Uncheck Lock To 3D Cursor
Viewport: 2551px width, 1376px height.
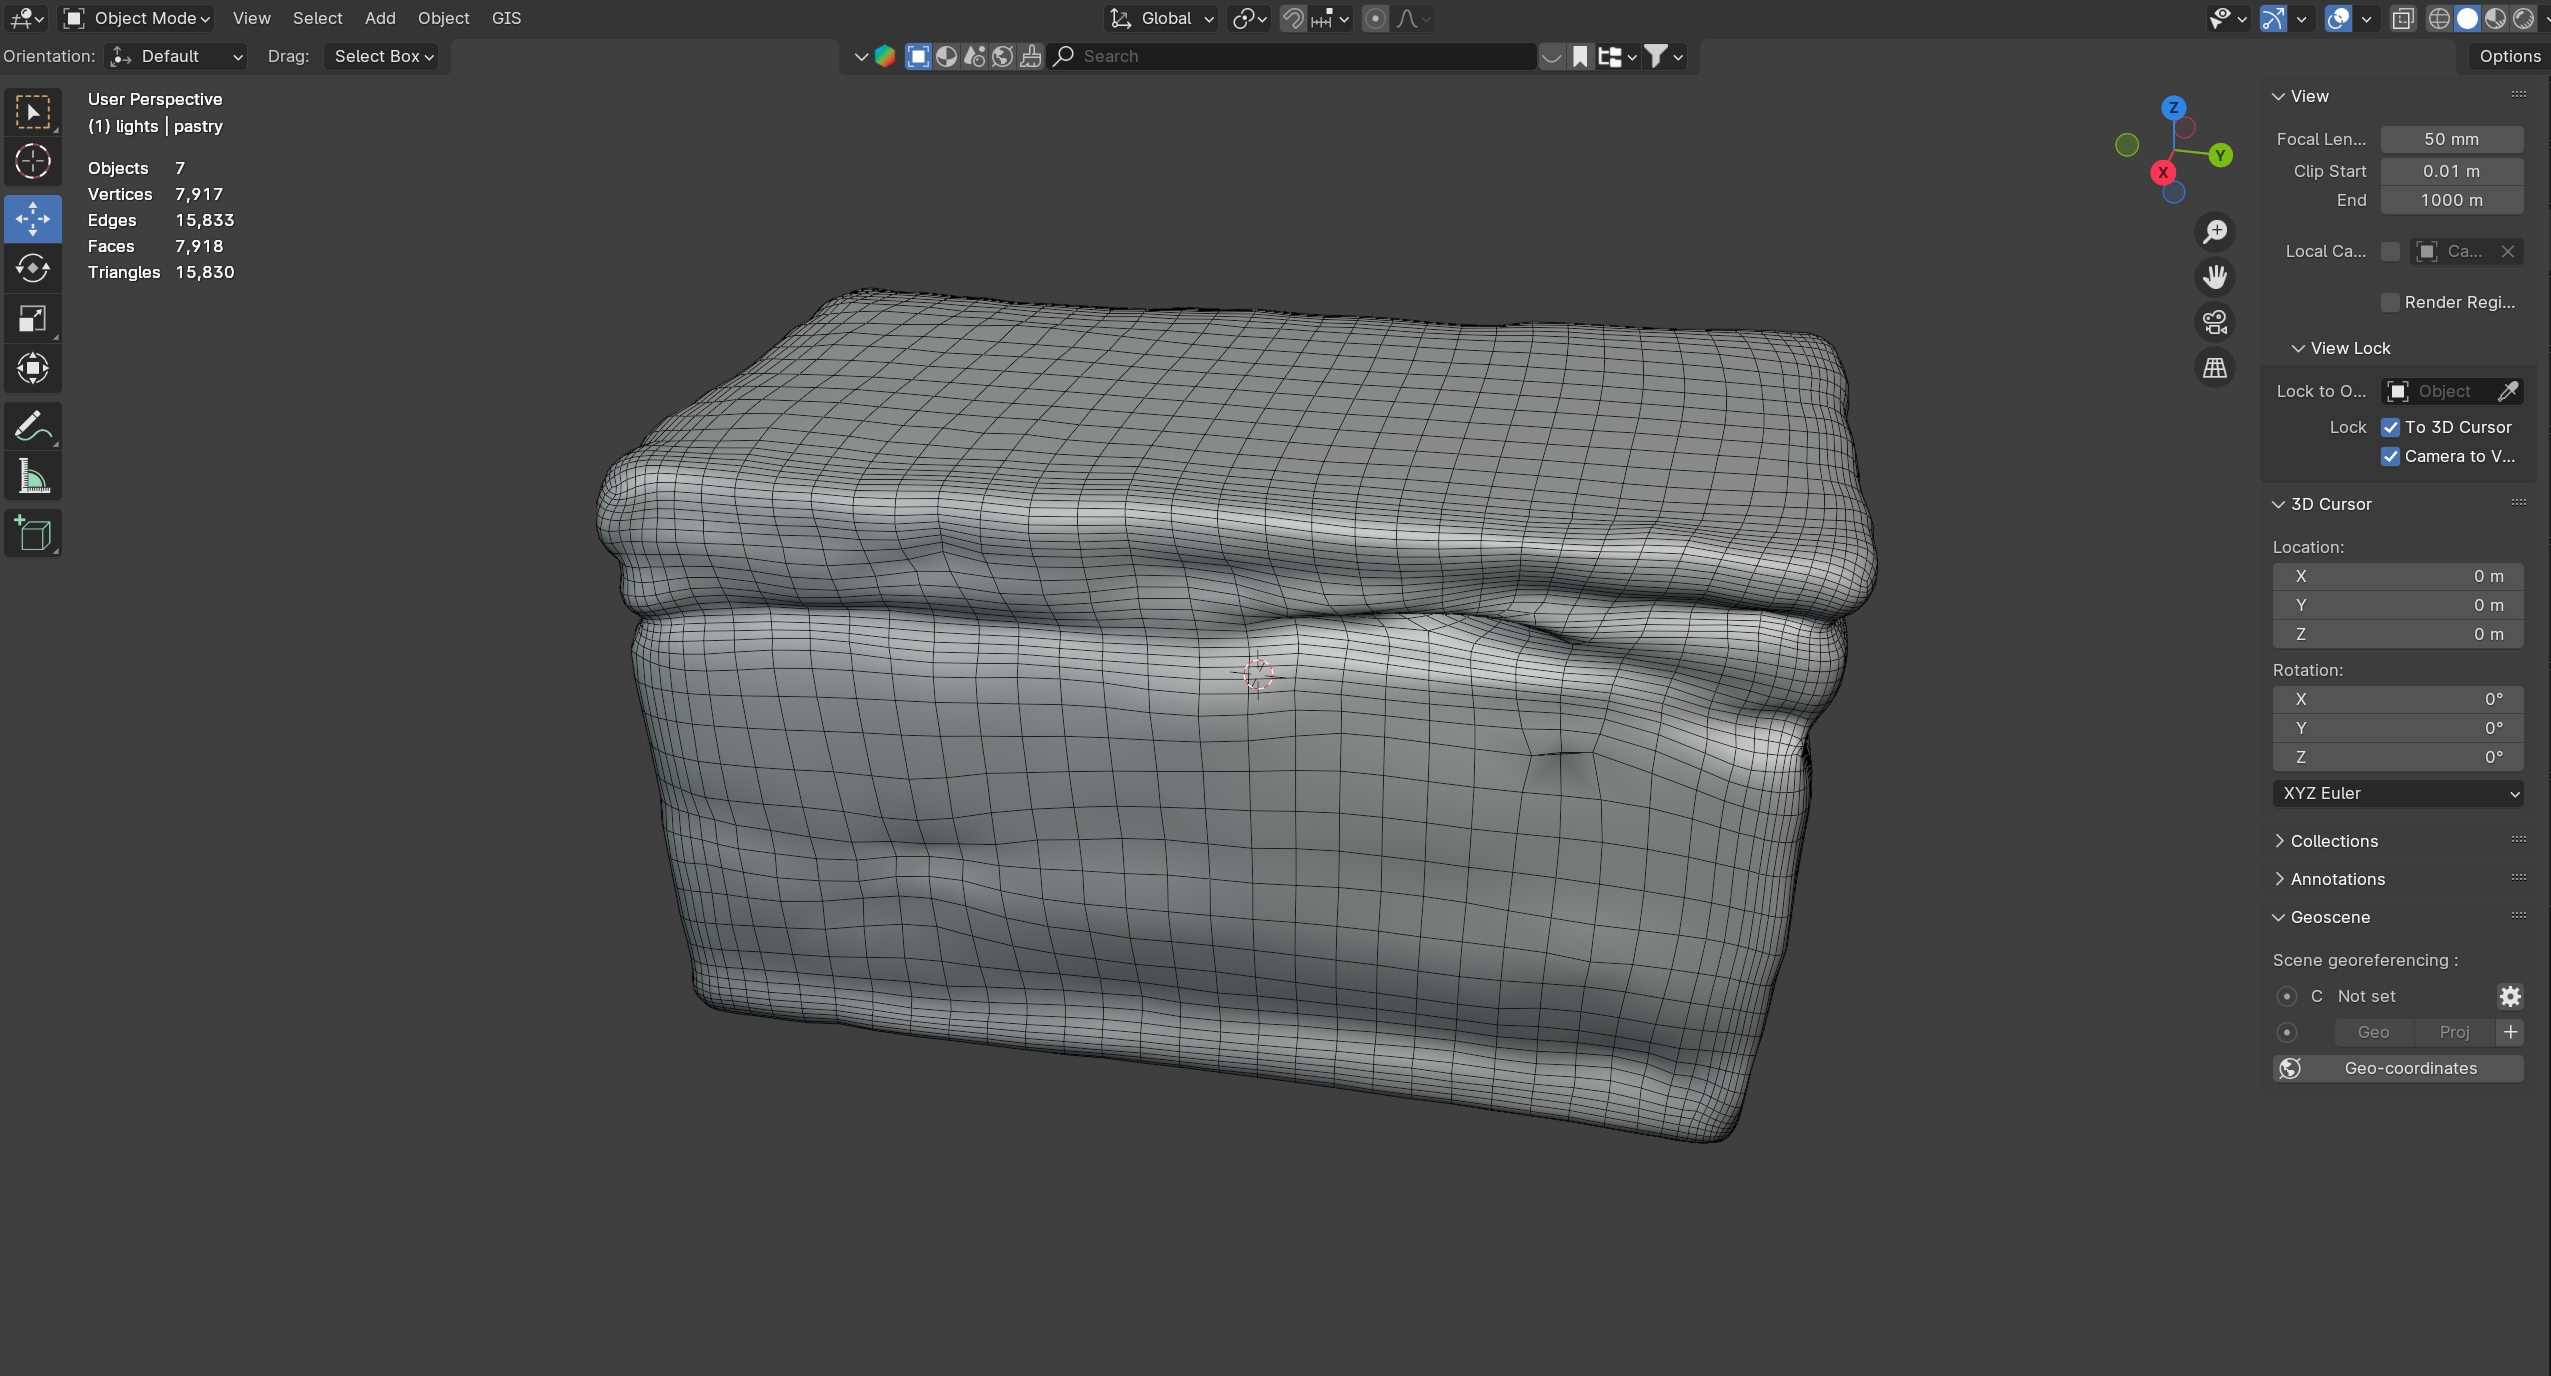pos(2390,427)
